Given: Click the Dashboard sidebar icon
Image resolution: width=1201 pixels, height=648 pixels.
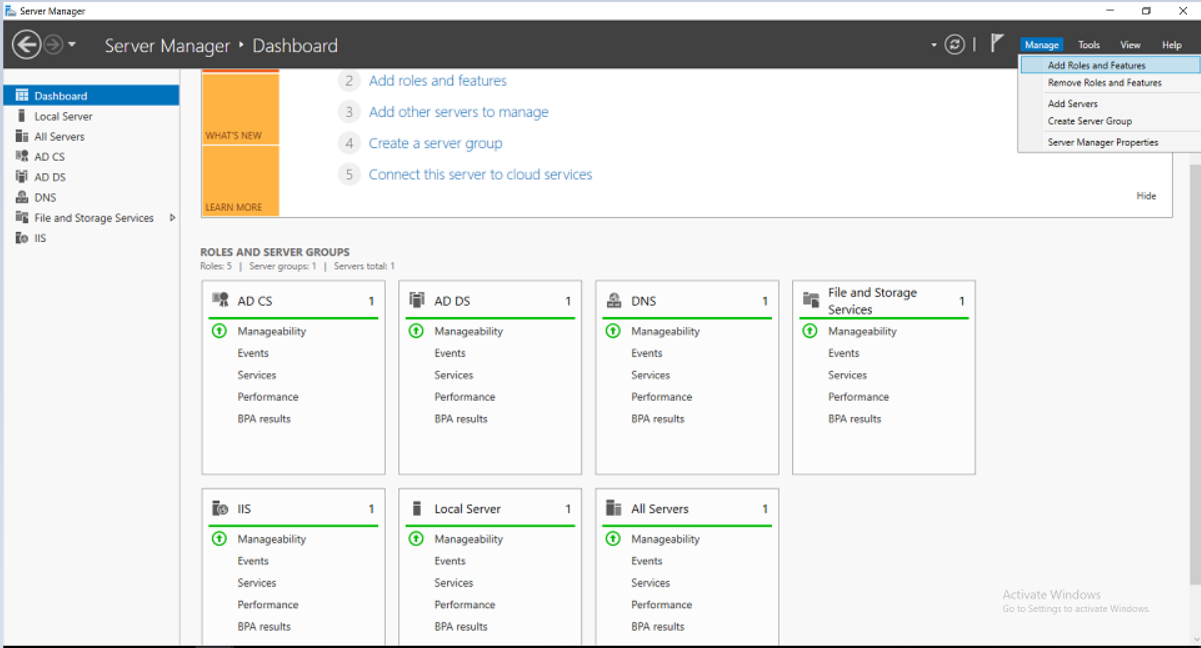Looking at the screenshot, I should click(22, 96).
